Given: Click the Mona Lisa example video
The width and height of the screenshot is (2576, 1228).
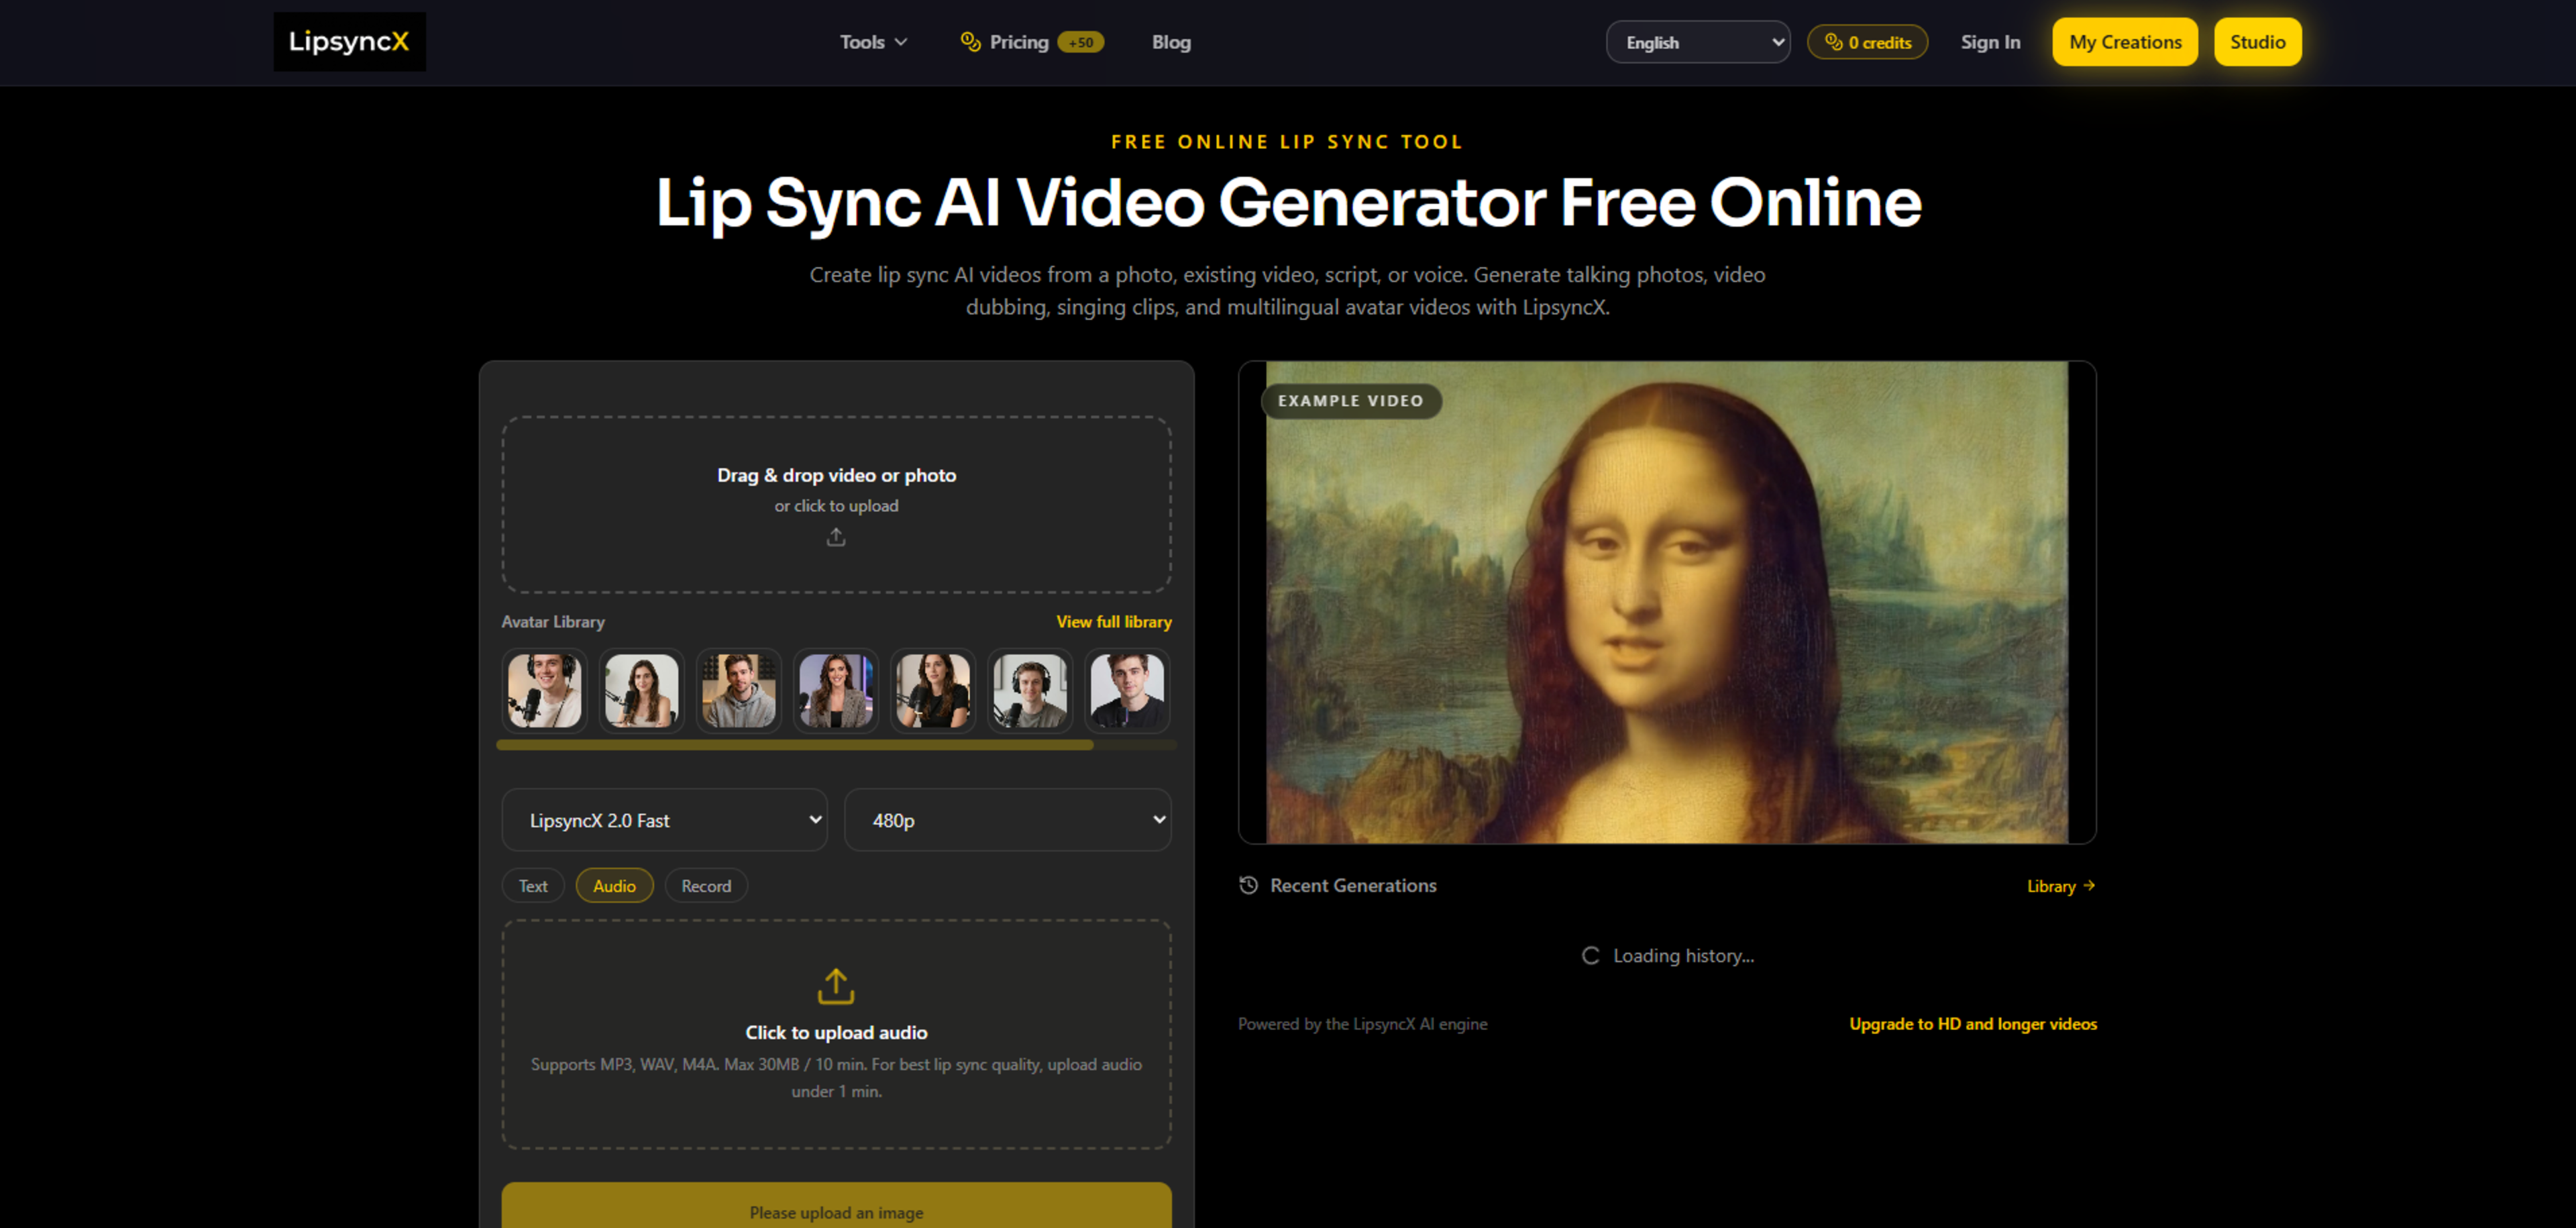Looking at the screenshot, I should tap(1666, 603).
